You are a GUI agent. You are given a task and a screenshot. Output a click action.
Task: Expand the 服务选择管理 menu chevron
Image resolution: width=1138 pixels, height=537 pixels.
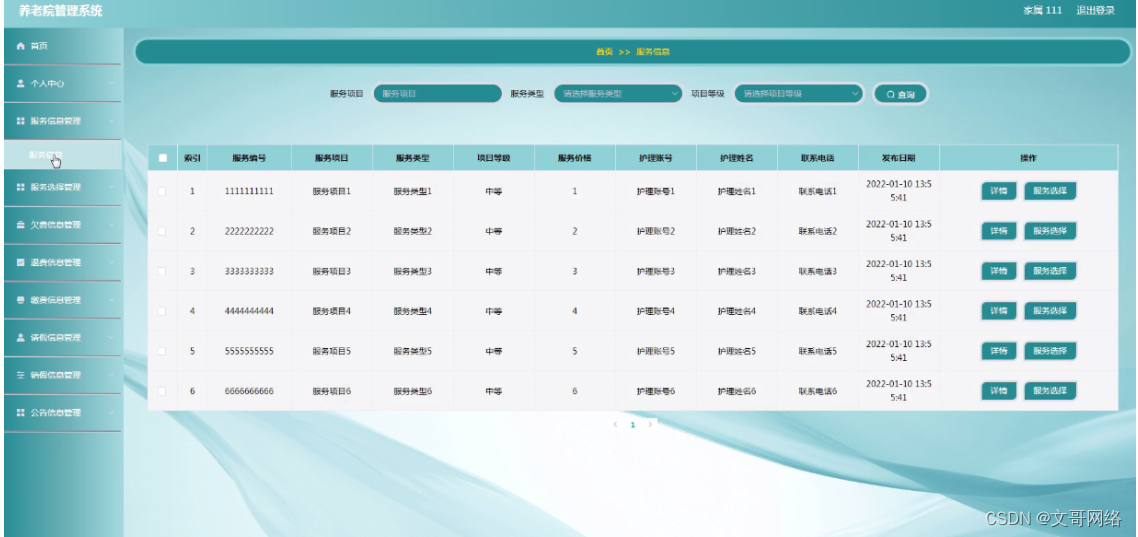pos(112,187)
